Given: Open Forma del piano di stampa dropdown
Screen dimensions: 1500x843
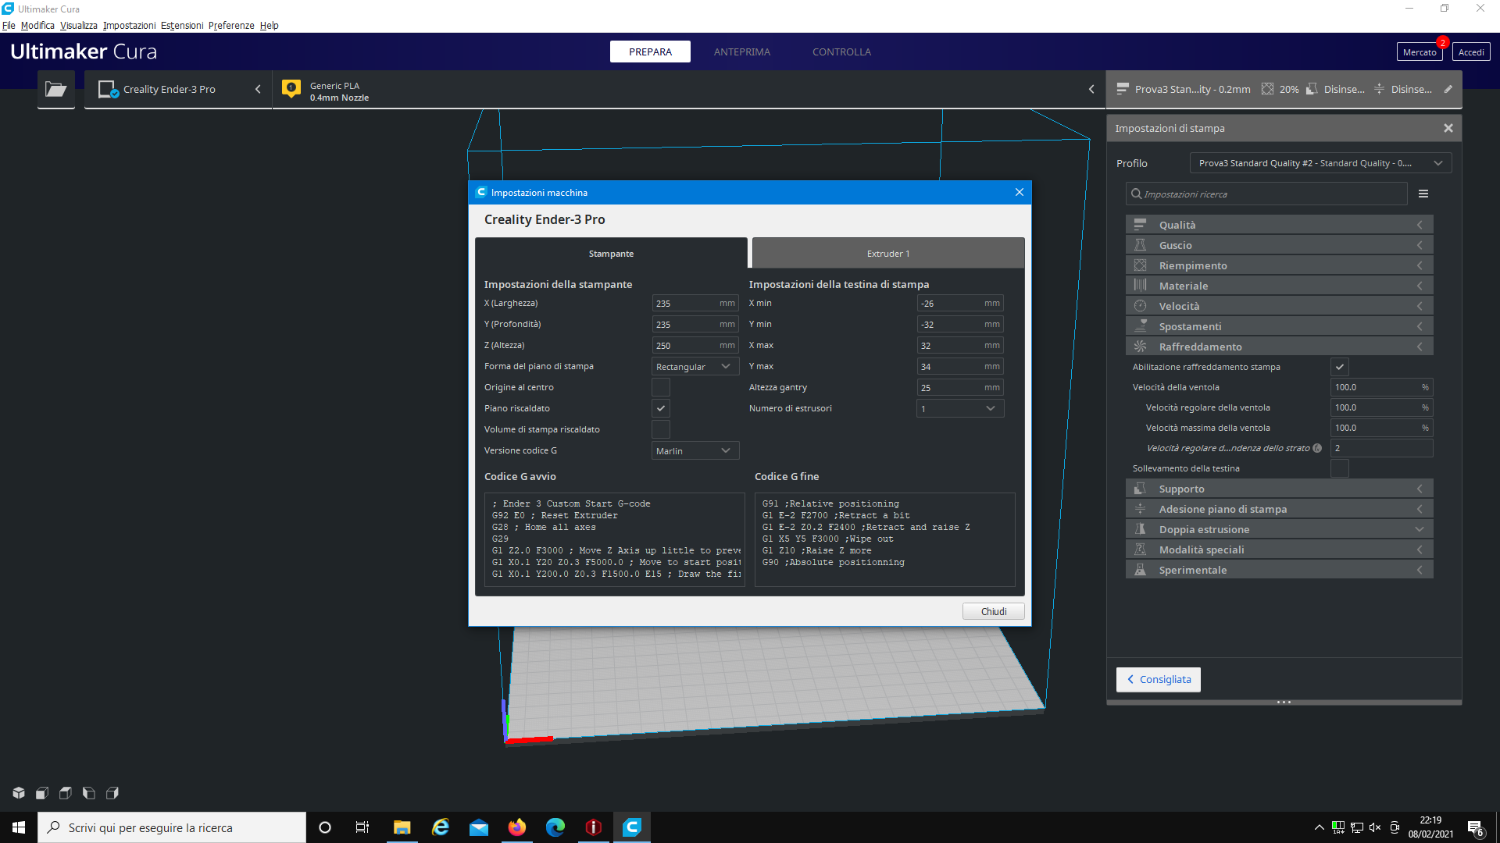Looking at the screenshot, I should tap(695, 366).
